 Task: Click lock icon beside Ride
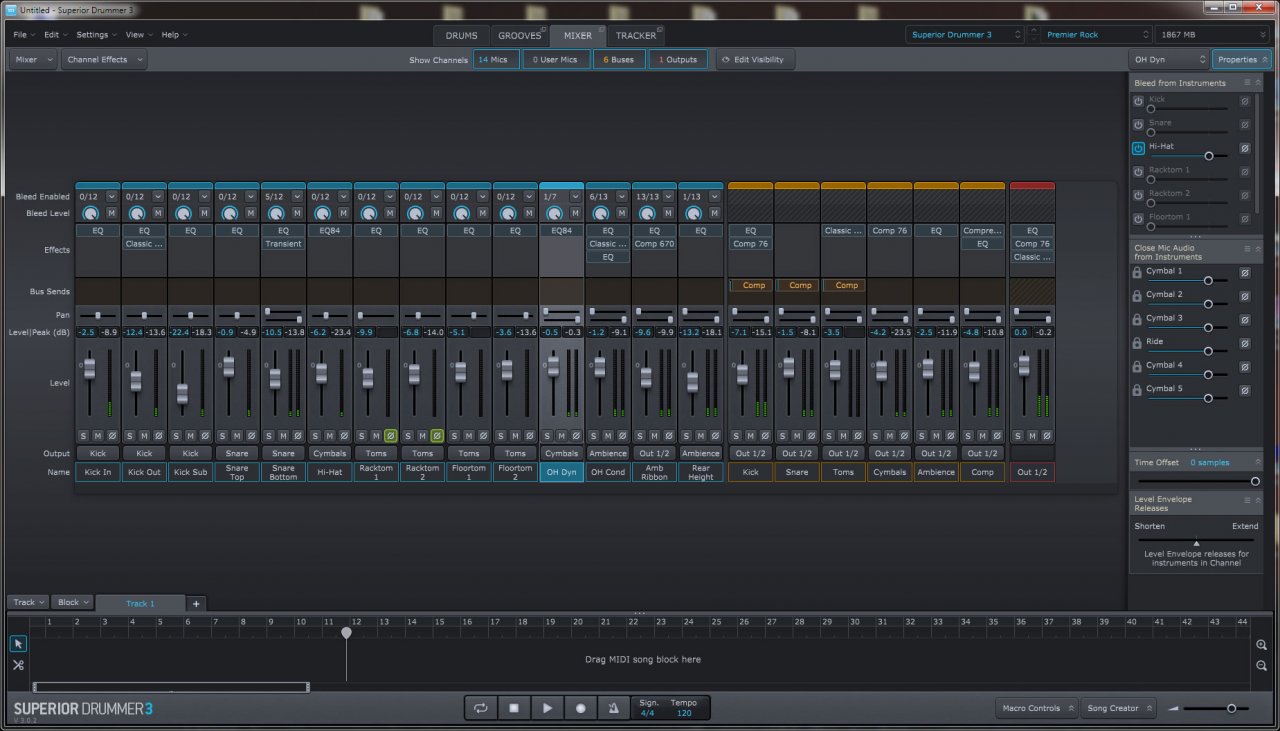click(1137, 343)
